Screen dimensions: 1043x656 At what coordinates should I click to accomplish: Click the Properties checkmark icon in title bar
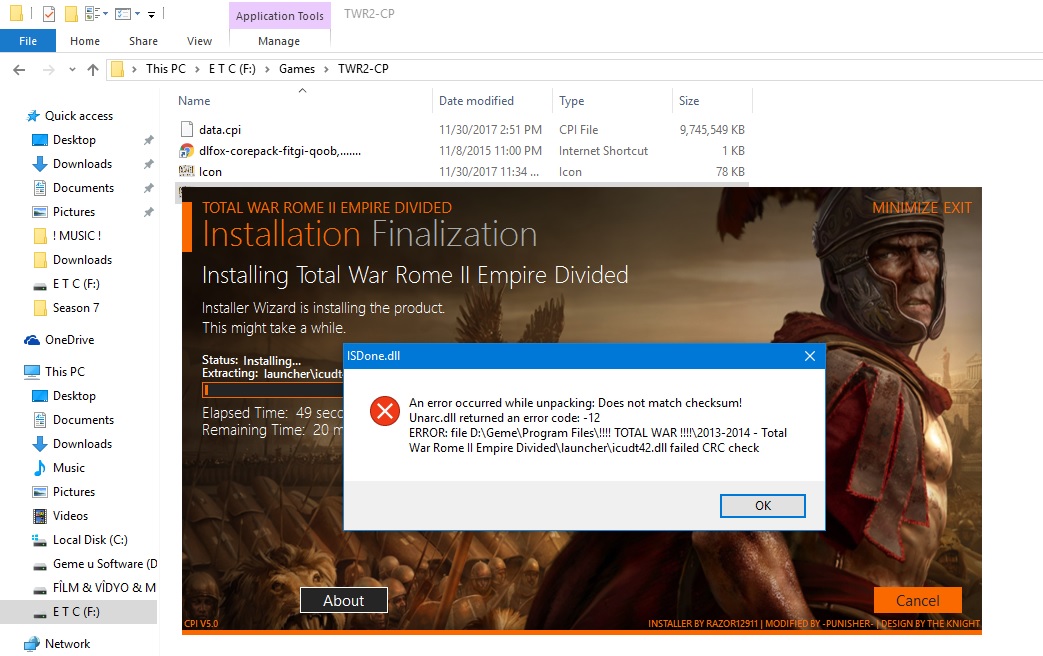point(49,15)
